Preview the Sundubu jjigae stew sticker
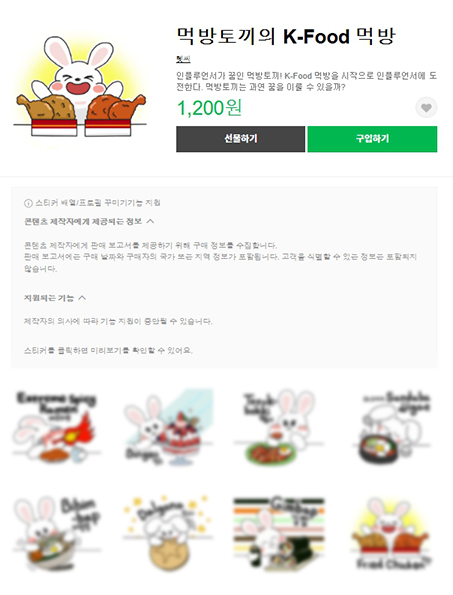 pyautogui.click(x=393, y=427)
